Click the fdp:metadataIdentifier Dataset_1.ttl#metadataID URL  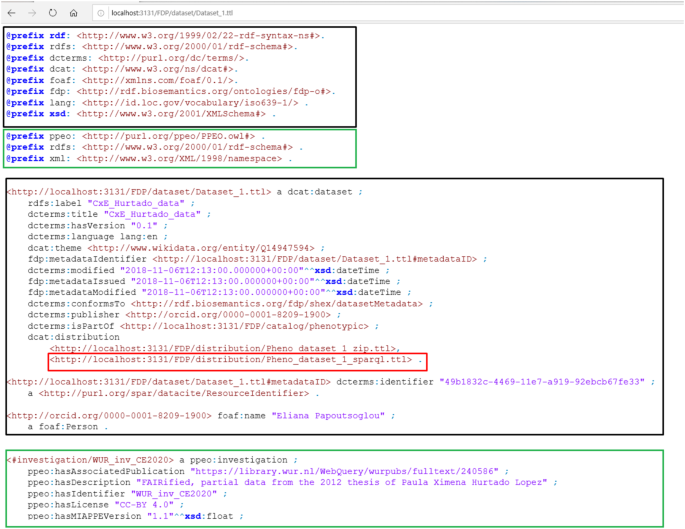coord(315,259)
